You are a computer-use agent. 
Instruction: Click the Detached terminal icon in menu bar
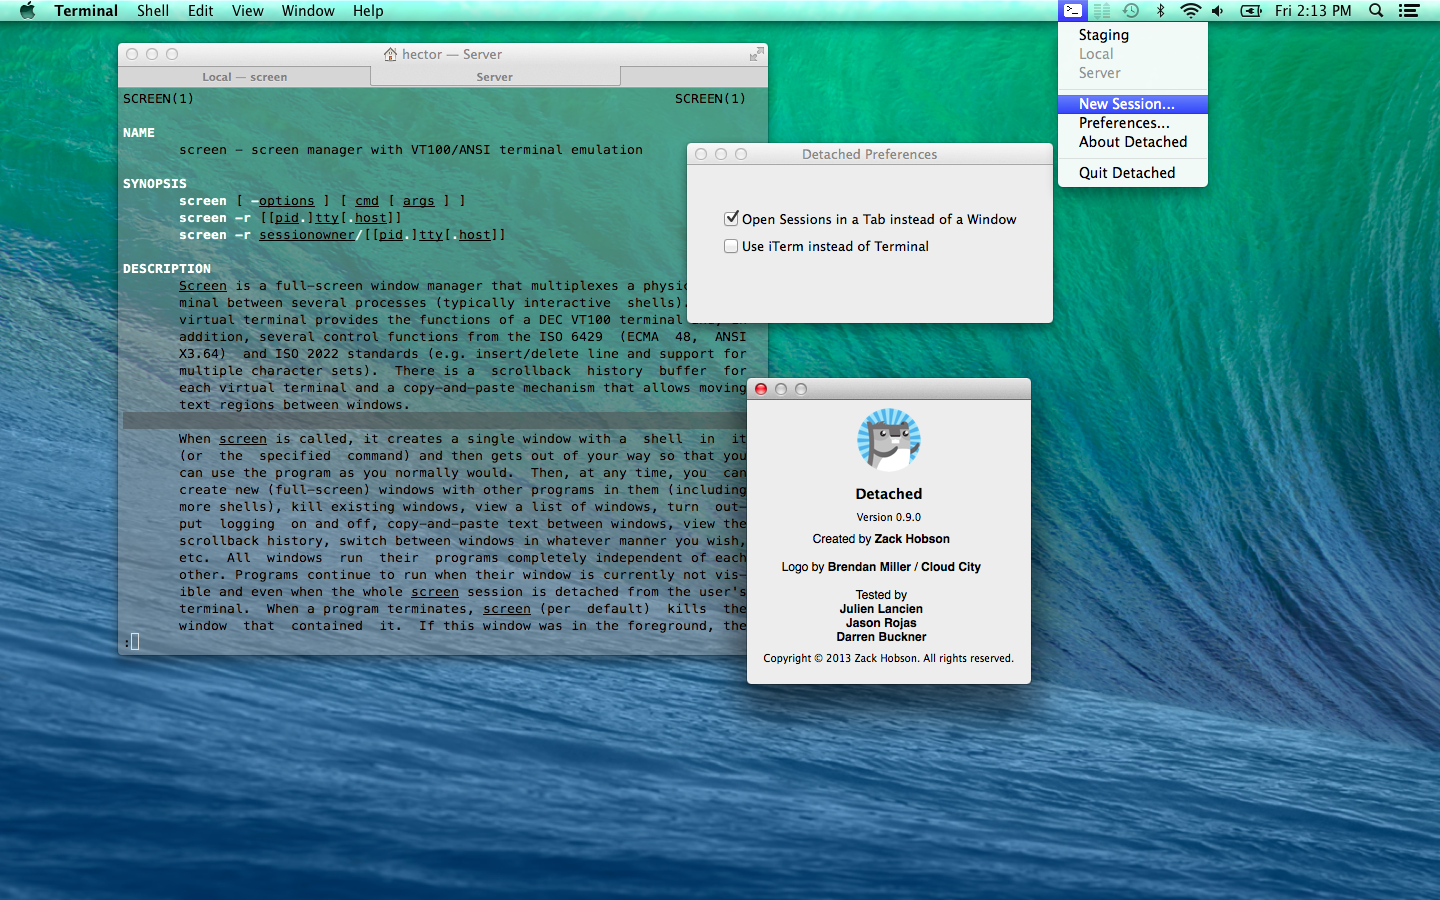click(x=1072, y=11)
